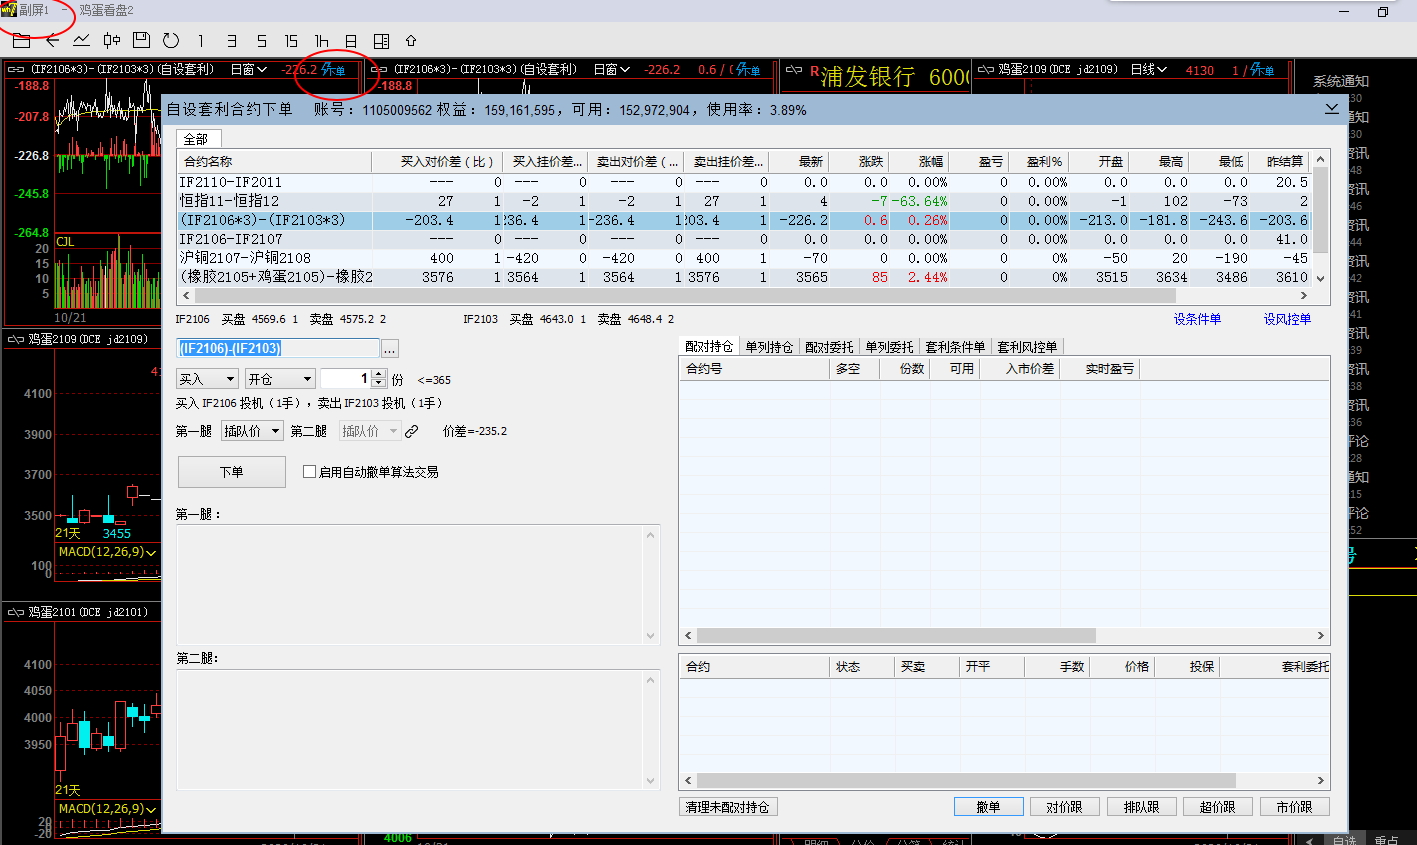Expand the 第一腿 插队价 price dropdown
This screenshot has height=845, width=1417.
tap(276, 431)
